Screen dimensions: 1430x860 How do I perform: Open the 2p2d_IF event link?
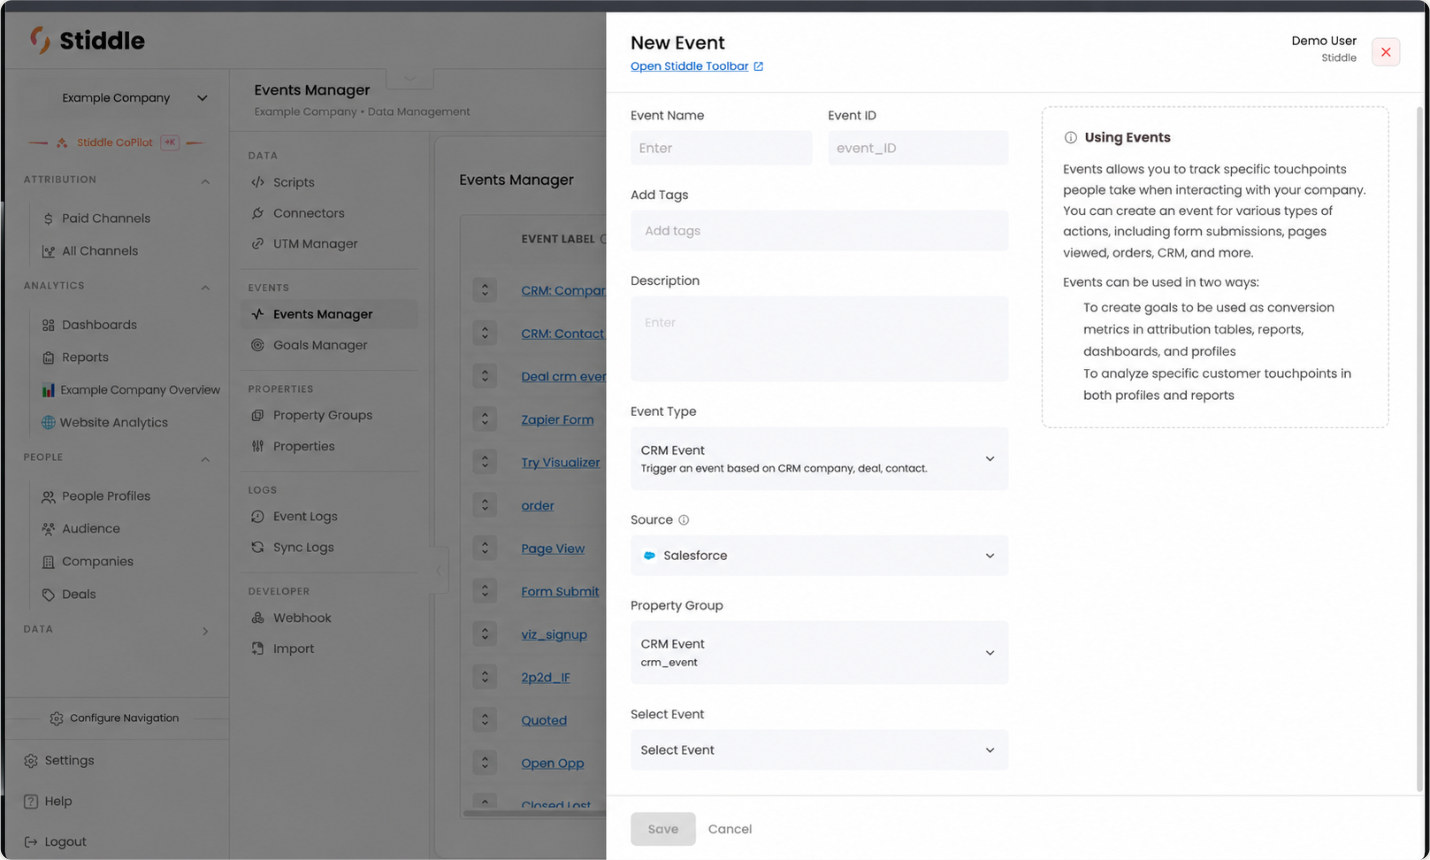pyautogui.click(x=545, y=677)
